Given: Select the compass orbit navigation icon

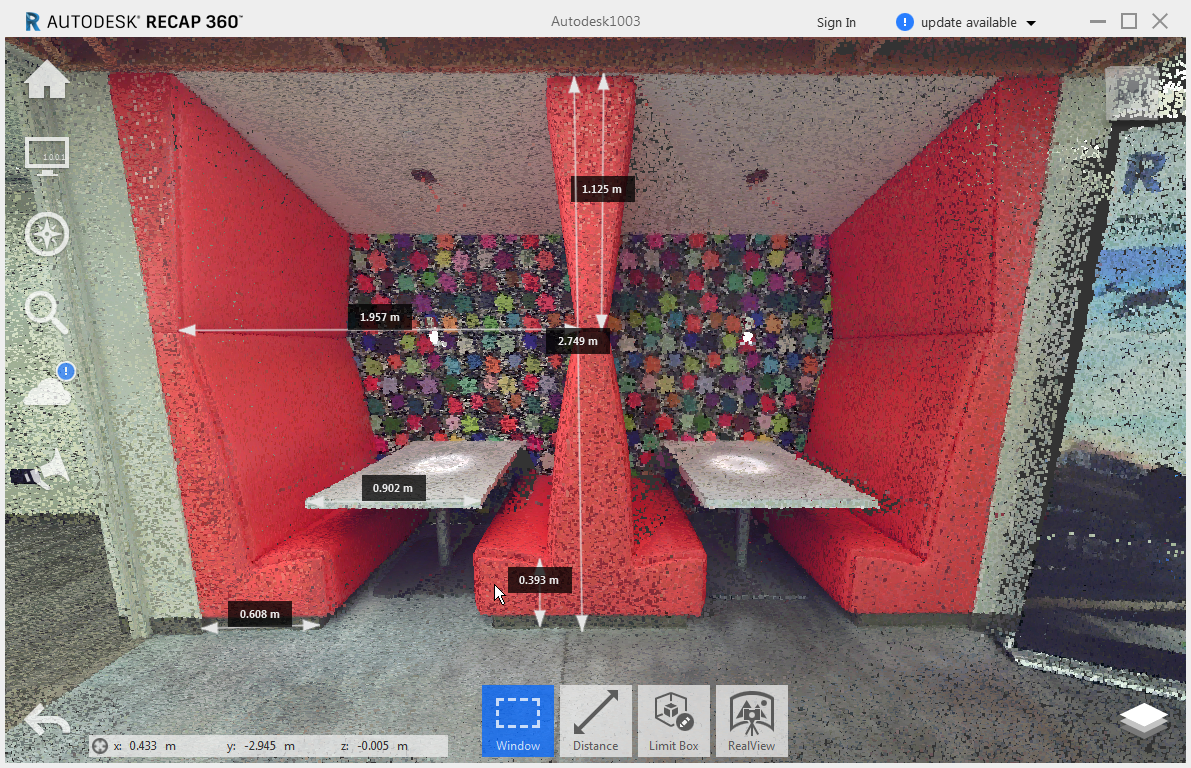Looking at the screenshot, I should pyautogui.click(x=46, y=234).
